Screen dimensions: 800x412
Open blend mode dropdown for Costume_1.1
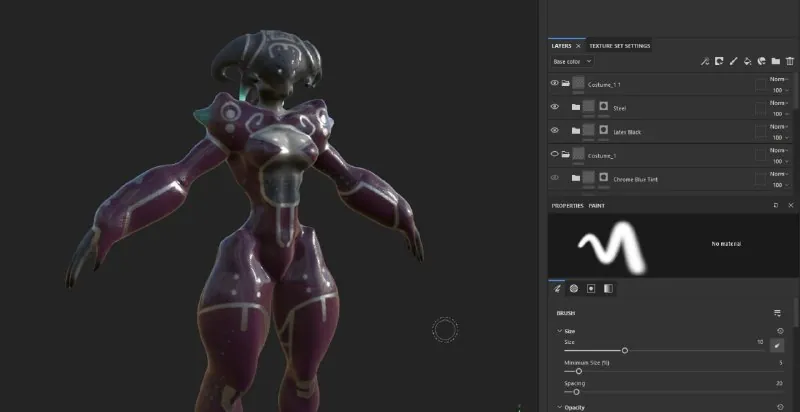pos(779,80)
